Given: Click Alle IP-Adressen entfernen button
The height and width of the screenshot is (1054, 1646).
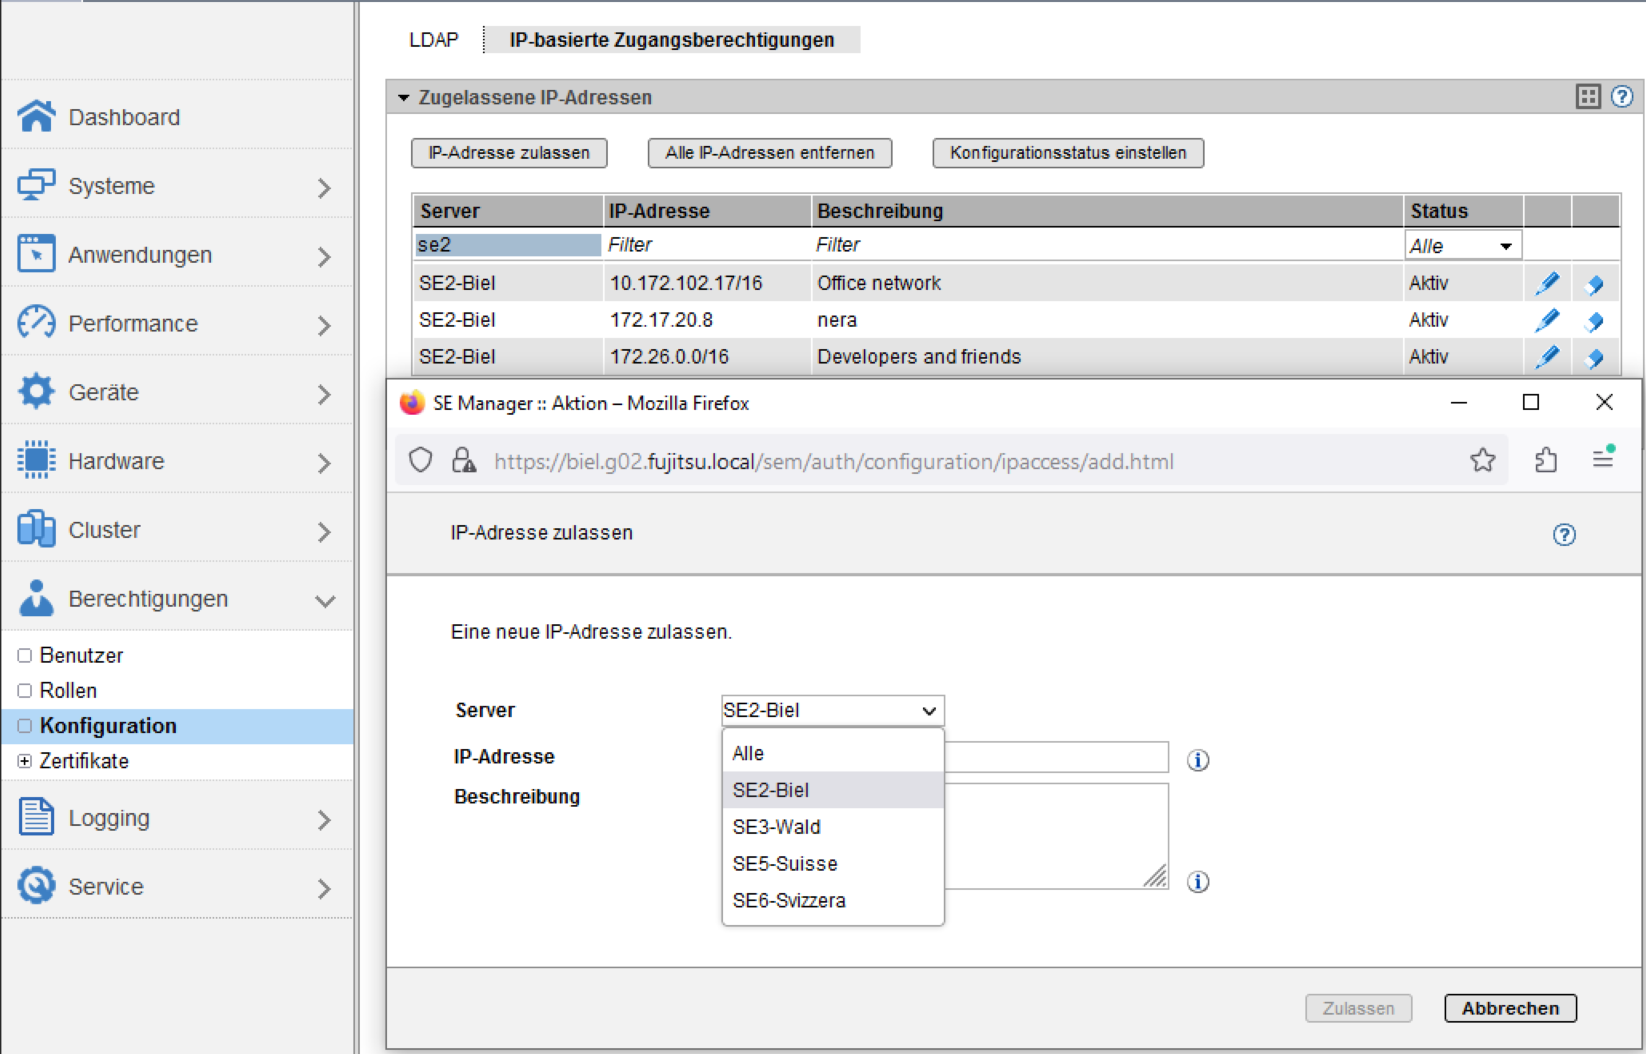Looking at the screenshot, I should 769,153.
